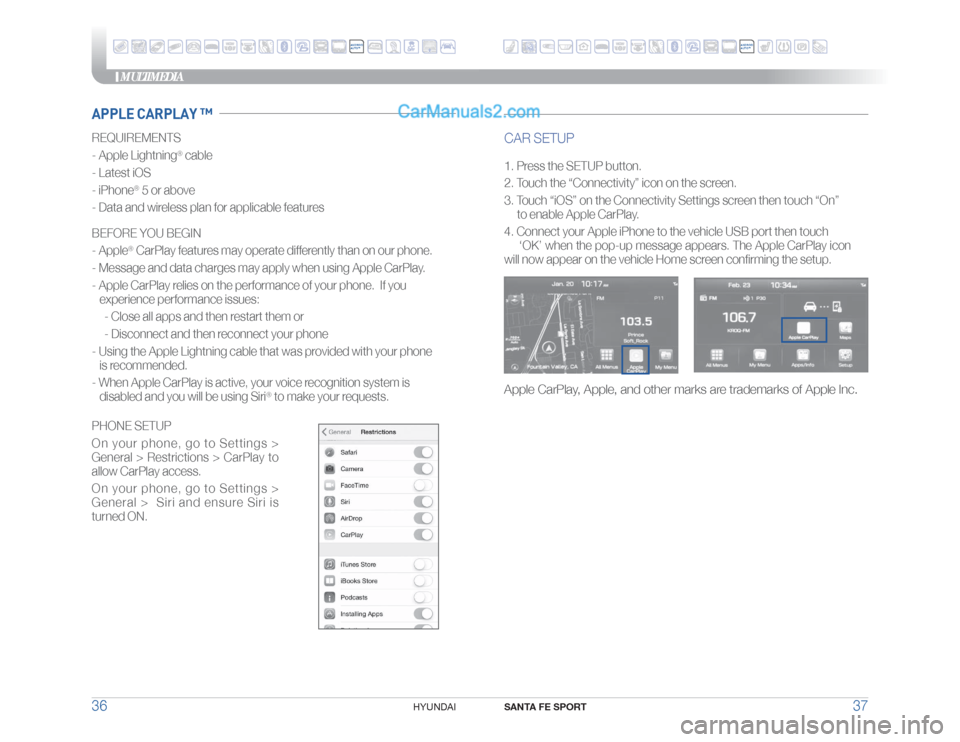This screenshot has height=742, width=960.
Task: Click the Installing Apps icon
Action: coord(329,614)
